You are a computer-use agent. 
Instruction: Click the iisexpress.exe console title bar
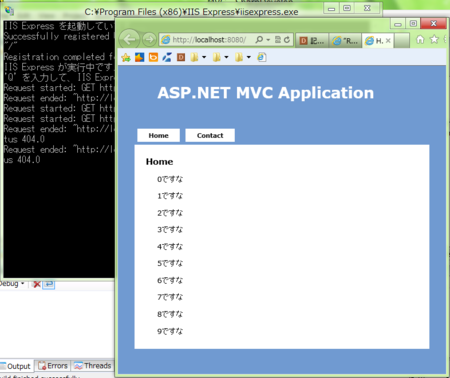click(x=191, y=12)
